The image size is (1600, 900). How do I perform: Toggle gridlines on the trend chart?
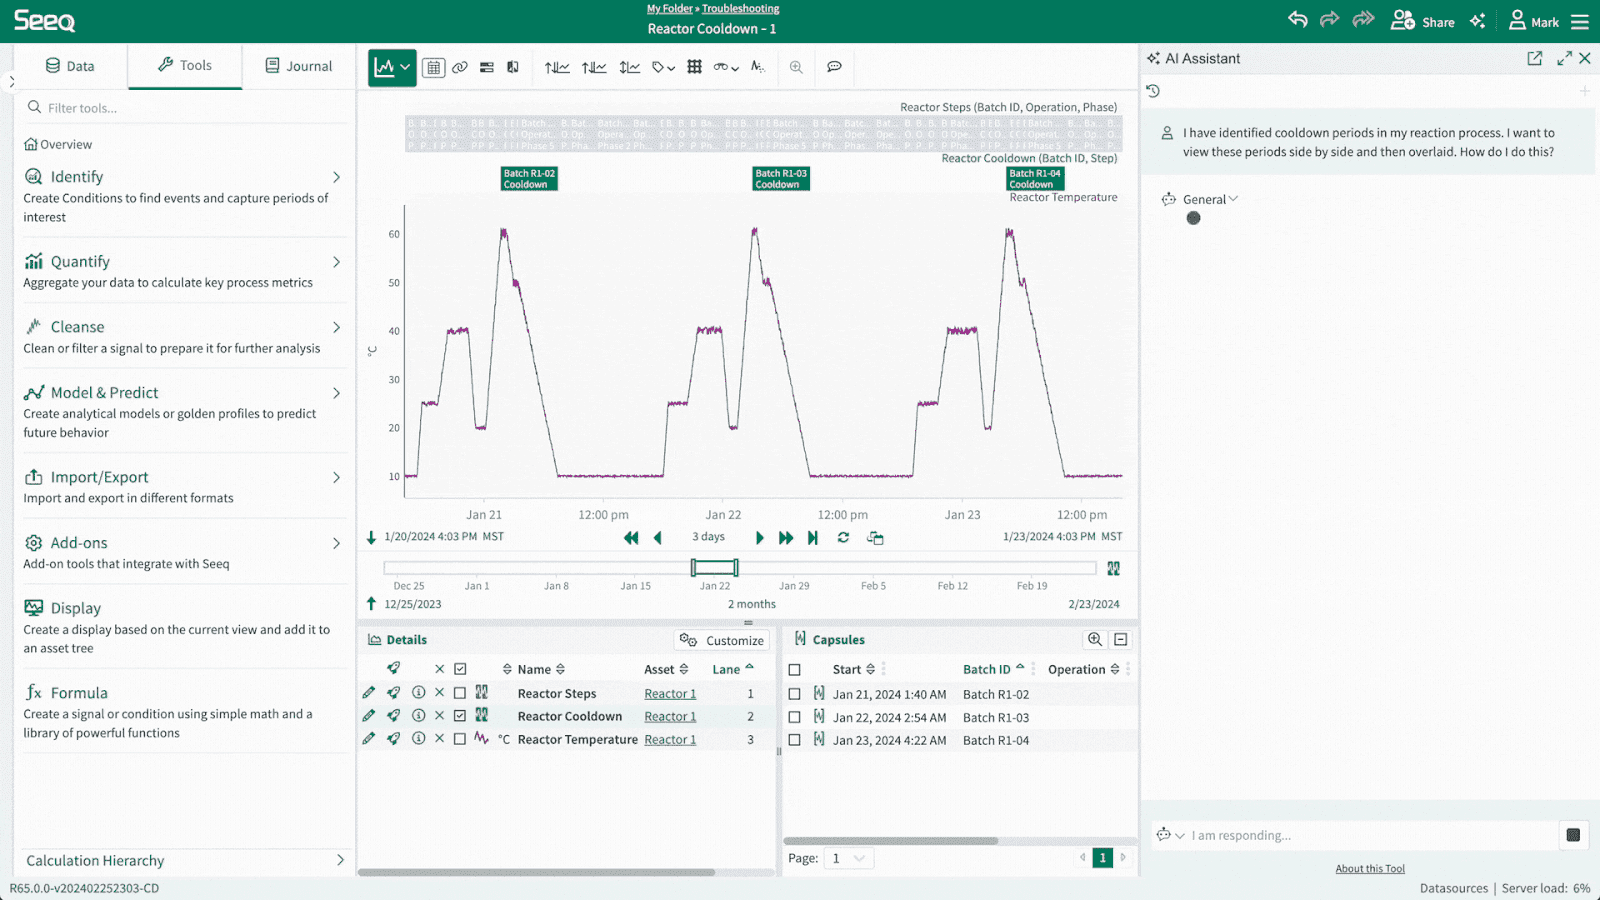(x=694, y=67)
